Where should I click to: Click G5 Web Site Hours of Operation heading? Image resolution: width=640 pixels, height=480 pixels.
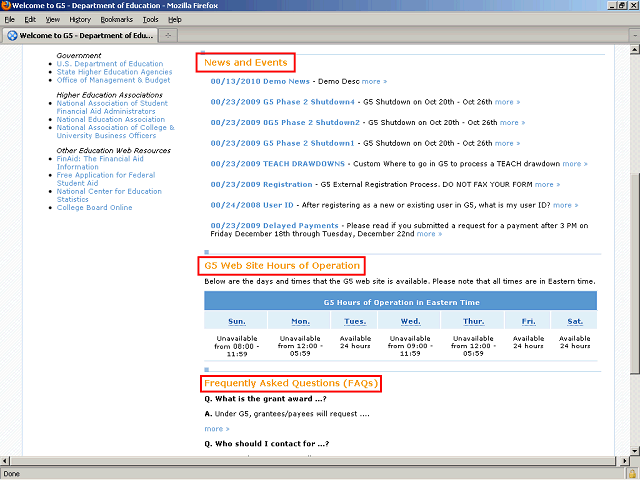click(282, 266)
